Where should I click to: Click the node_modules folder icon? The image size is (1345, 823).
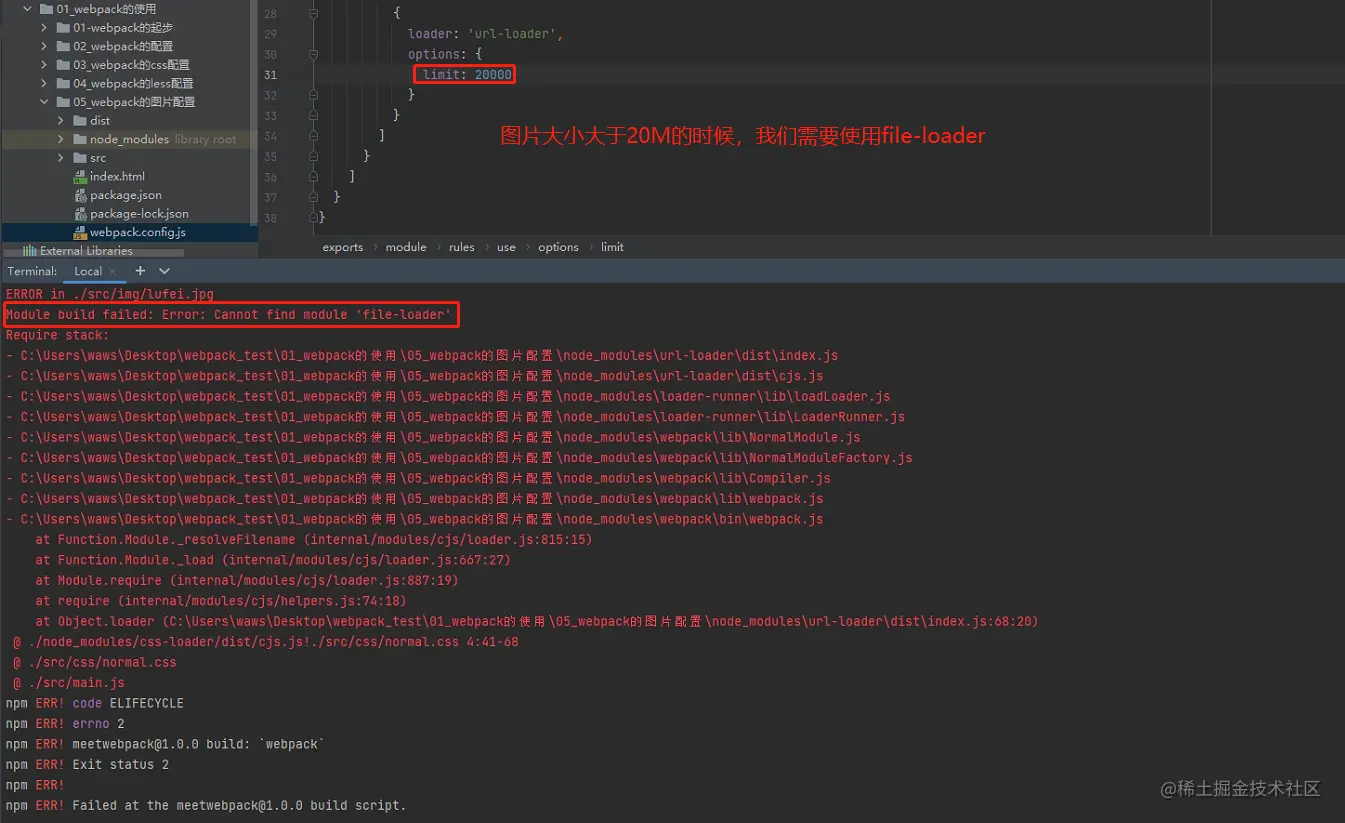(80, 139)
